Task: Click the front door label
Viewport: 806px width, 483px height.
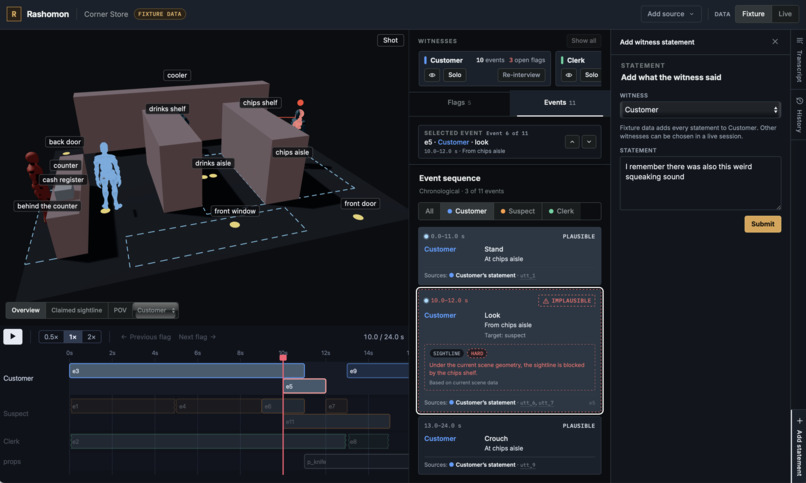Action: 360,203
